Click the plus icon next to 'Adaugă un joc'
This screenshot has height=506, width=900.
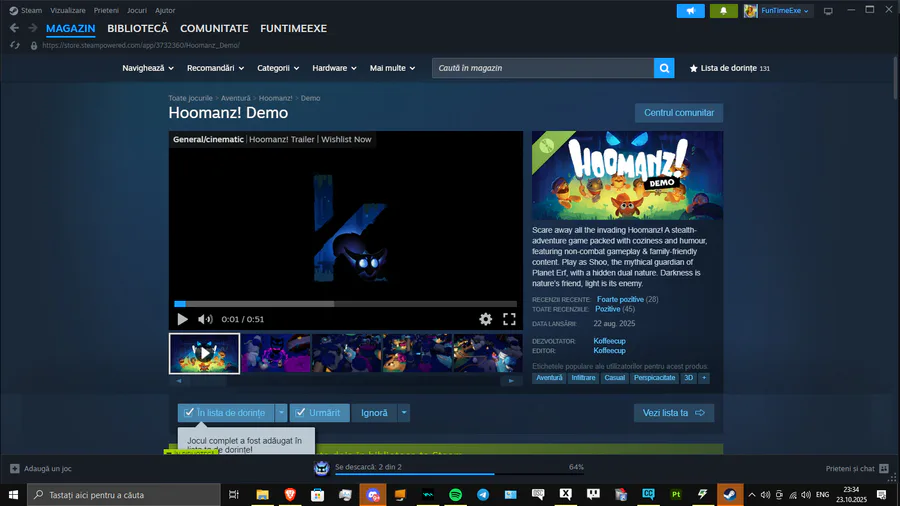[x=15, y=469]
